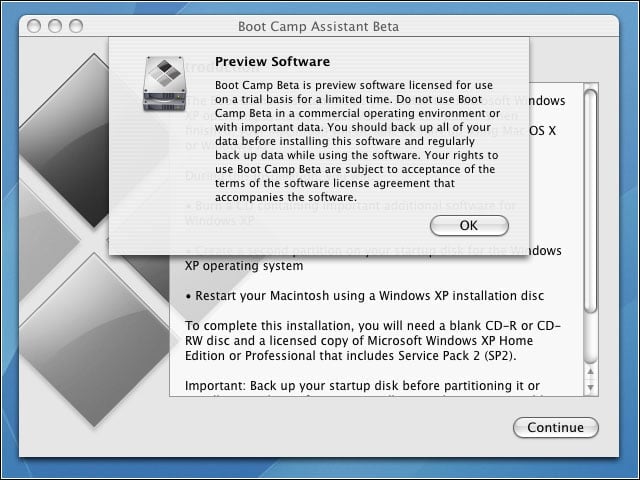Click the minimize window button
Viewport: 640px width, 480px height.
pos(55,26)
